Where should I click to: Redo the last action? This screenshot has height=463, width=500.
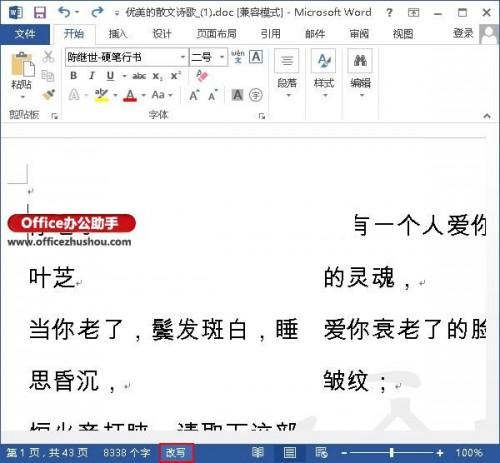[97, 12]
